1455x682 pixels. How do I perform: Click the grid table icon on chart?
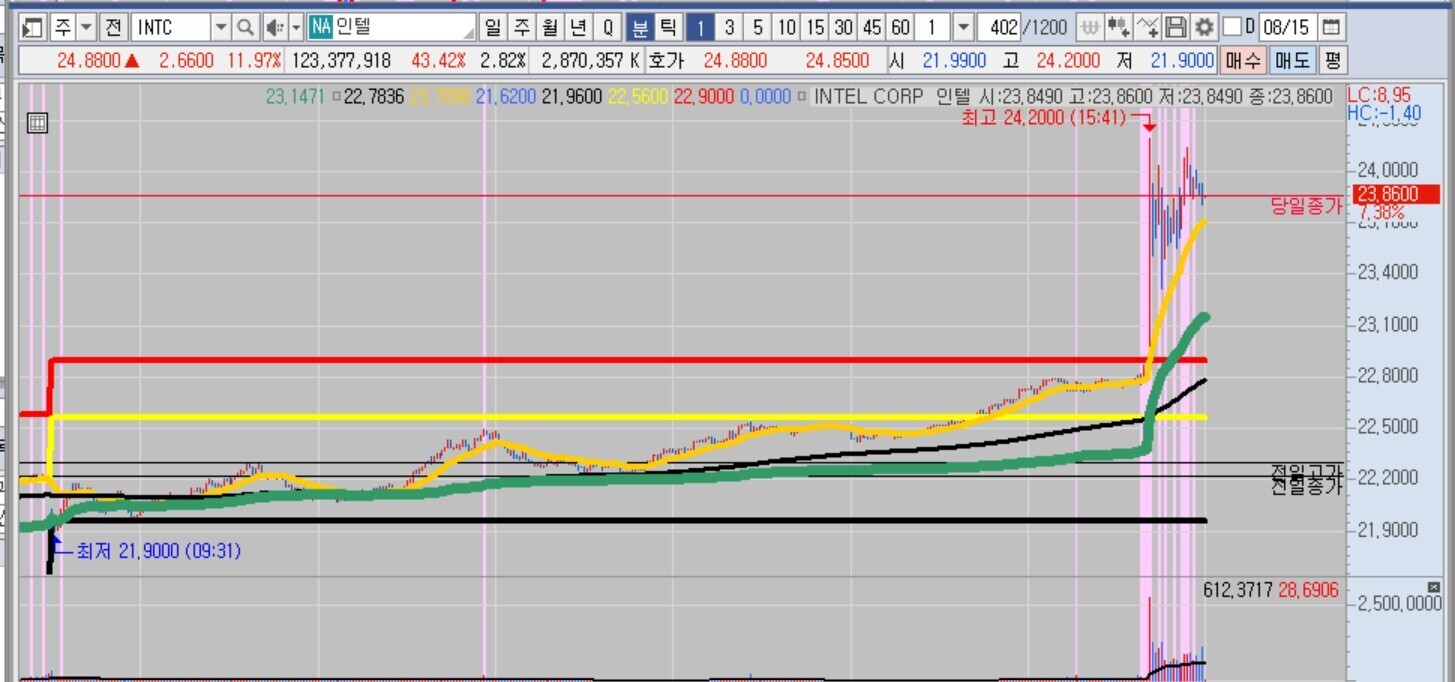[37, 123]
